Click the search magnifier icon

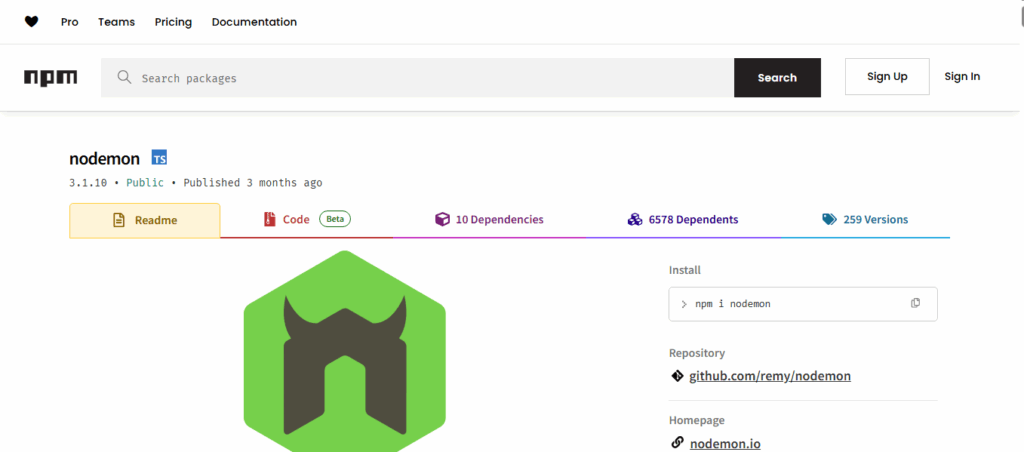click(x=124, y=78)
